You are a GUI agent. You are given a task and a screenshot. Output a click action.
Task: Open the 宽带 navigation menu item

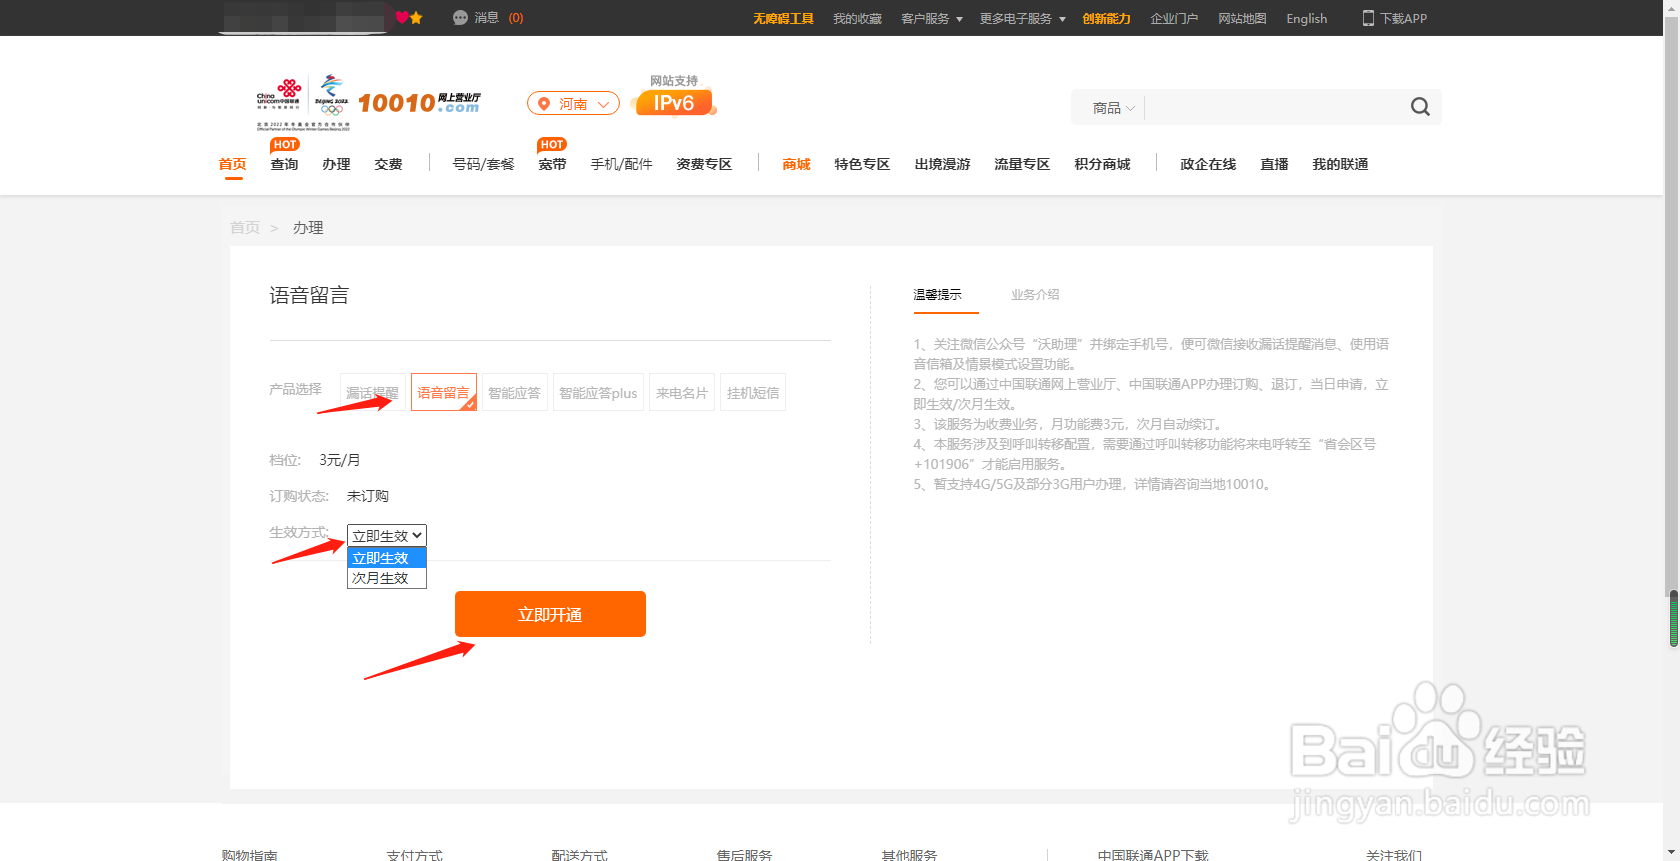pyautogui.click(x=552, y=165)
